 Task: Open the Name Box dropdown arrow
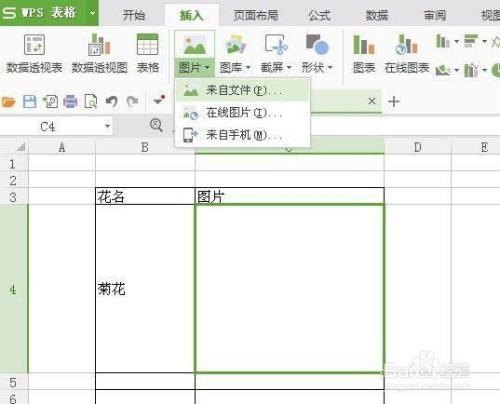click(107, 126)
